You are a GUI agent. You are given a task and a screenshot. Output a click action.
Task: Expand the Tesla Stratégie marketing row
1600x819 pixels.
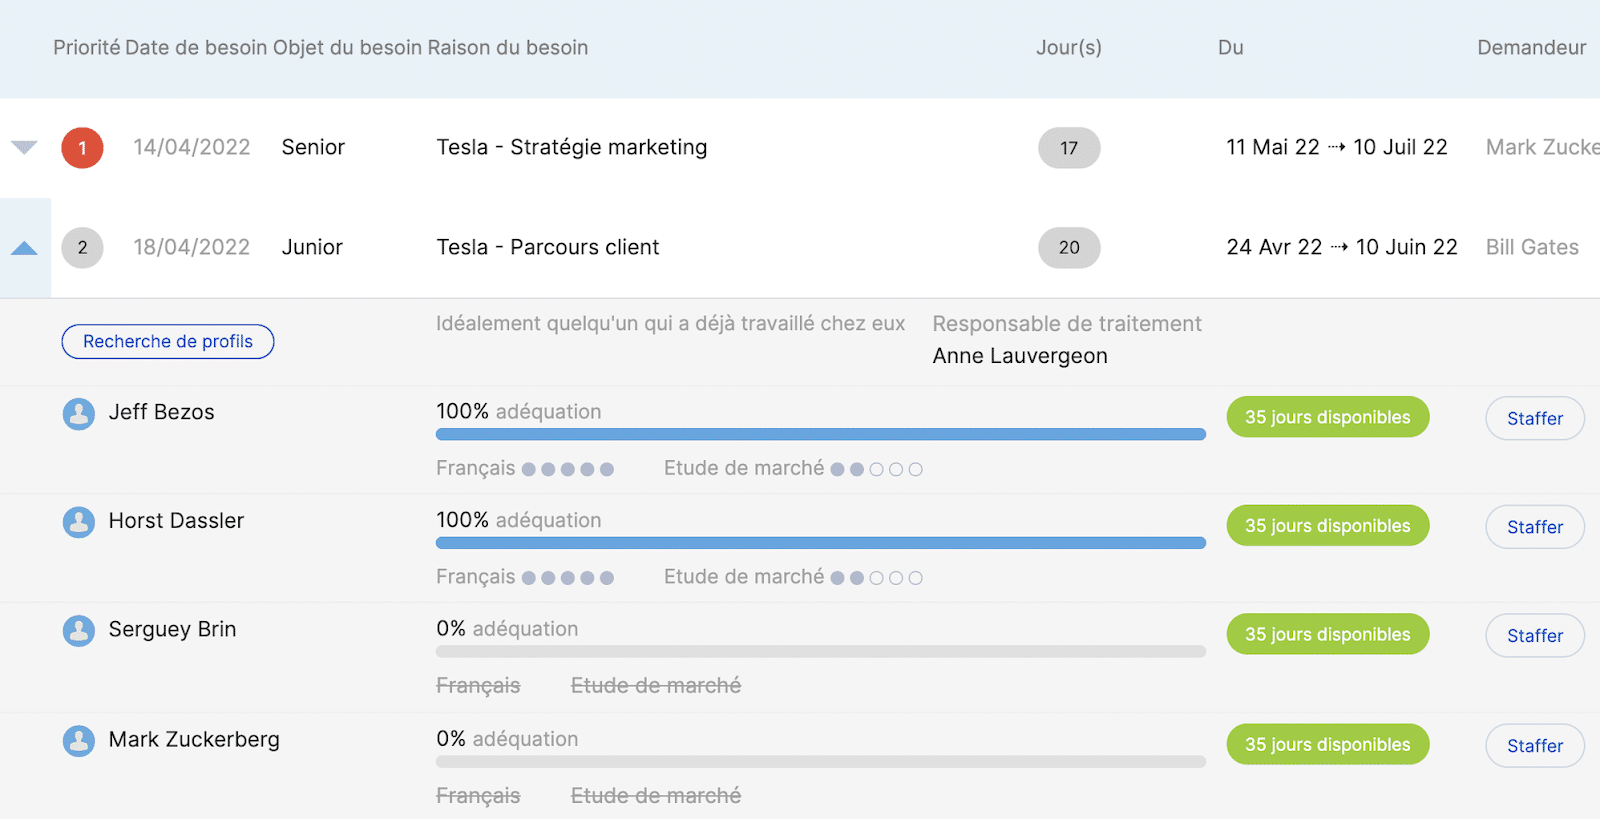pos(24,148)
